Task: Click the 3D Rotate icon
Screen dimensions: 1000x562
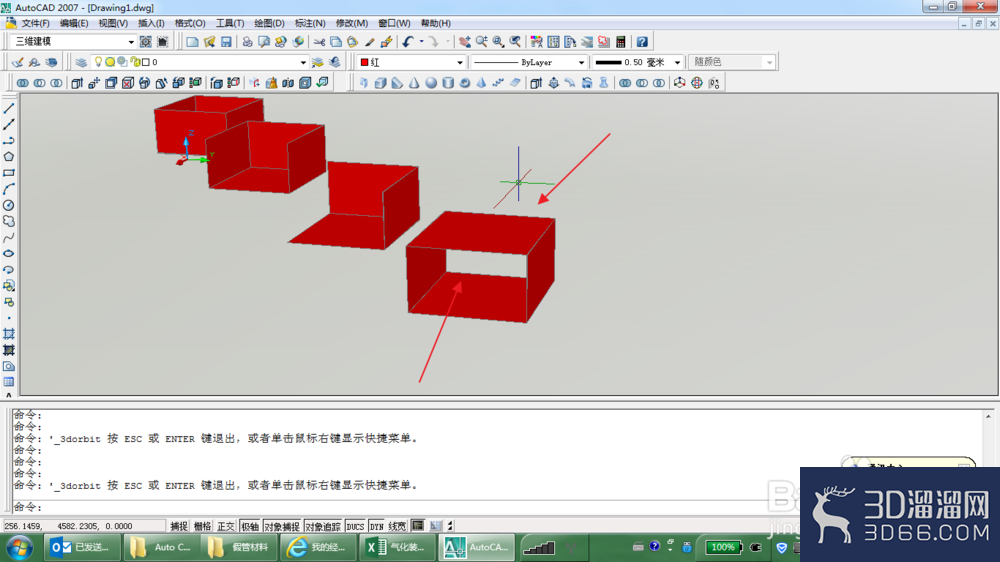Action: (696, 83)
